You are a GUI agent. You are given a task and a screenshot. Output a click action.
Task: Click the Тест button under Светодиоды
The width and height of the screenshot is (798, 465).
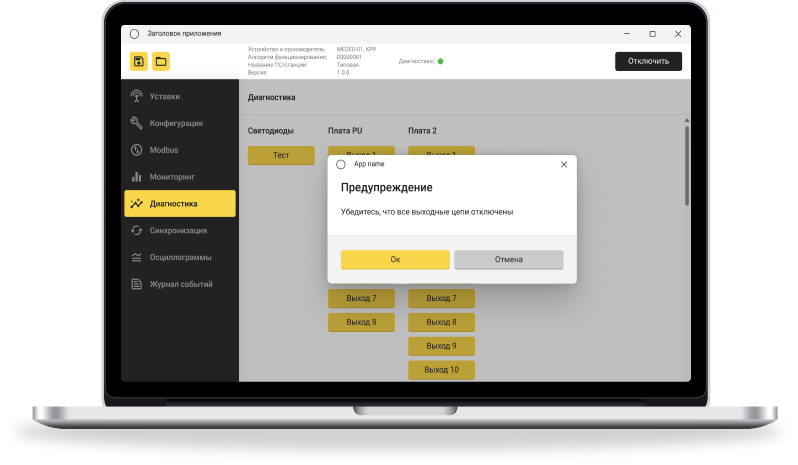pyautogui.click(x=281, y=156)
